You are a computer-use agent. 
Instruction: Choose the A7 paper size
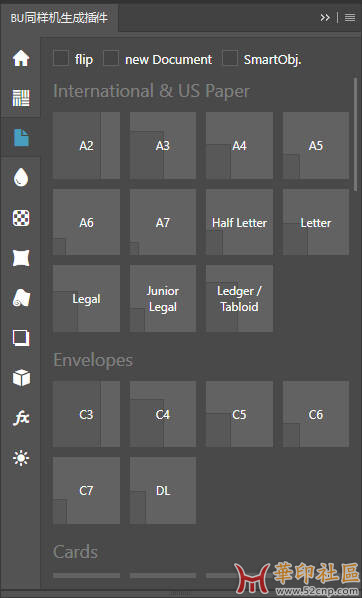pos(163,222)
